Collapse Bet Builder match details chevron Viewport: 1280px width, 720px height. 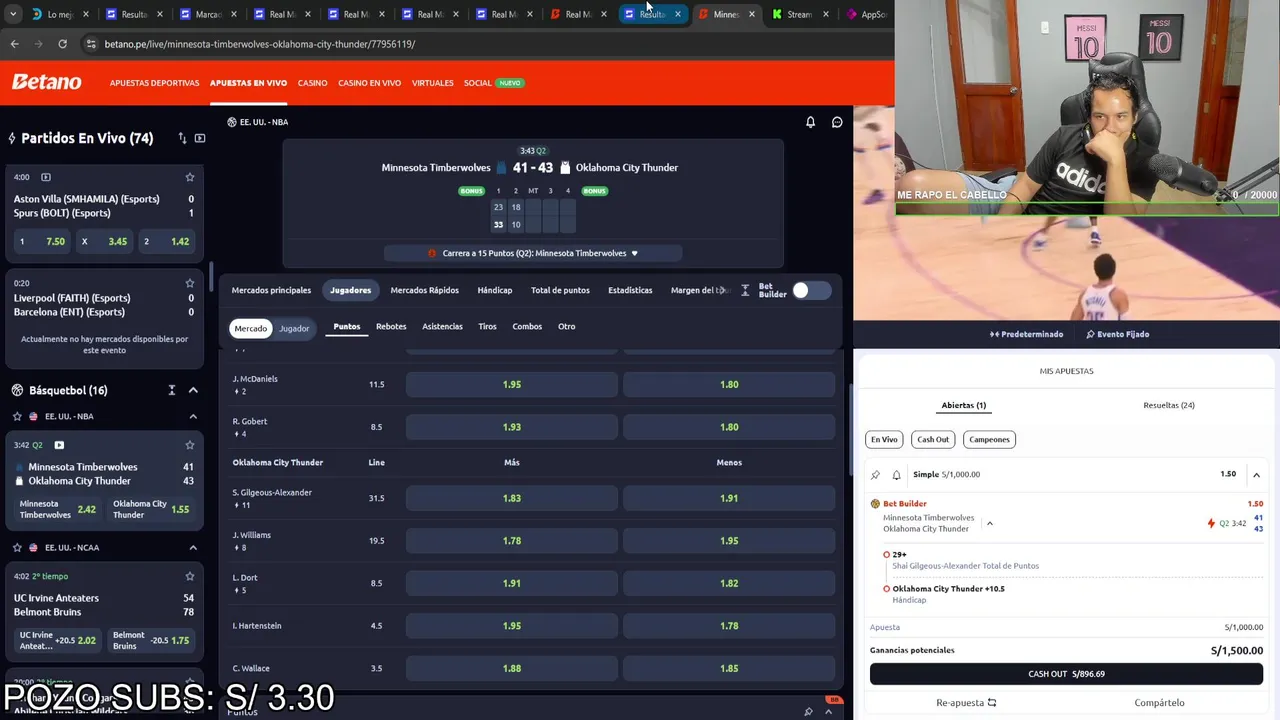989,523
